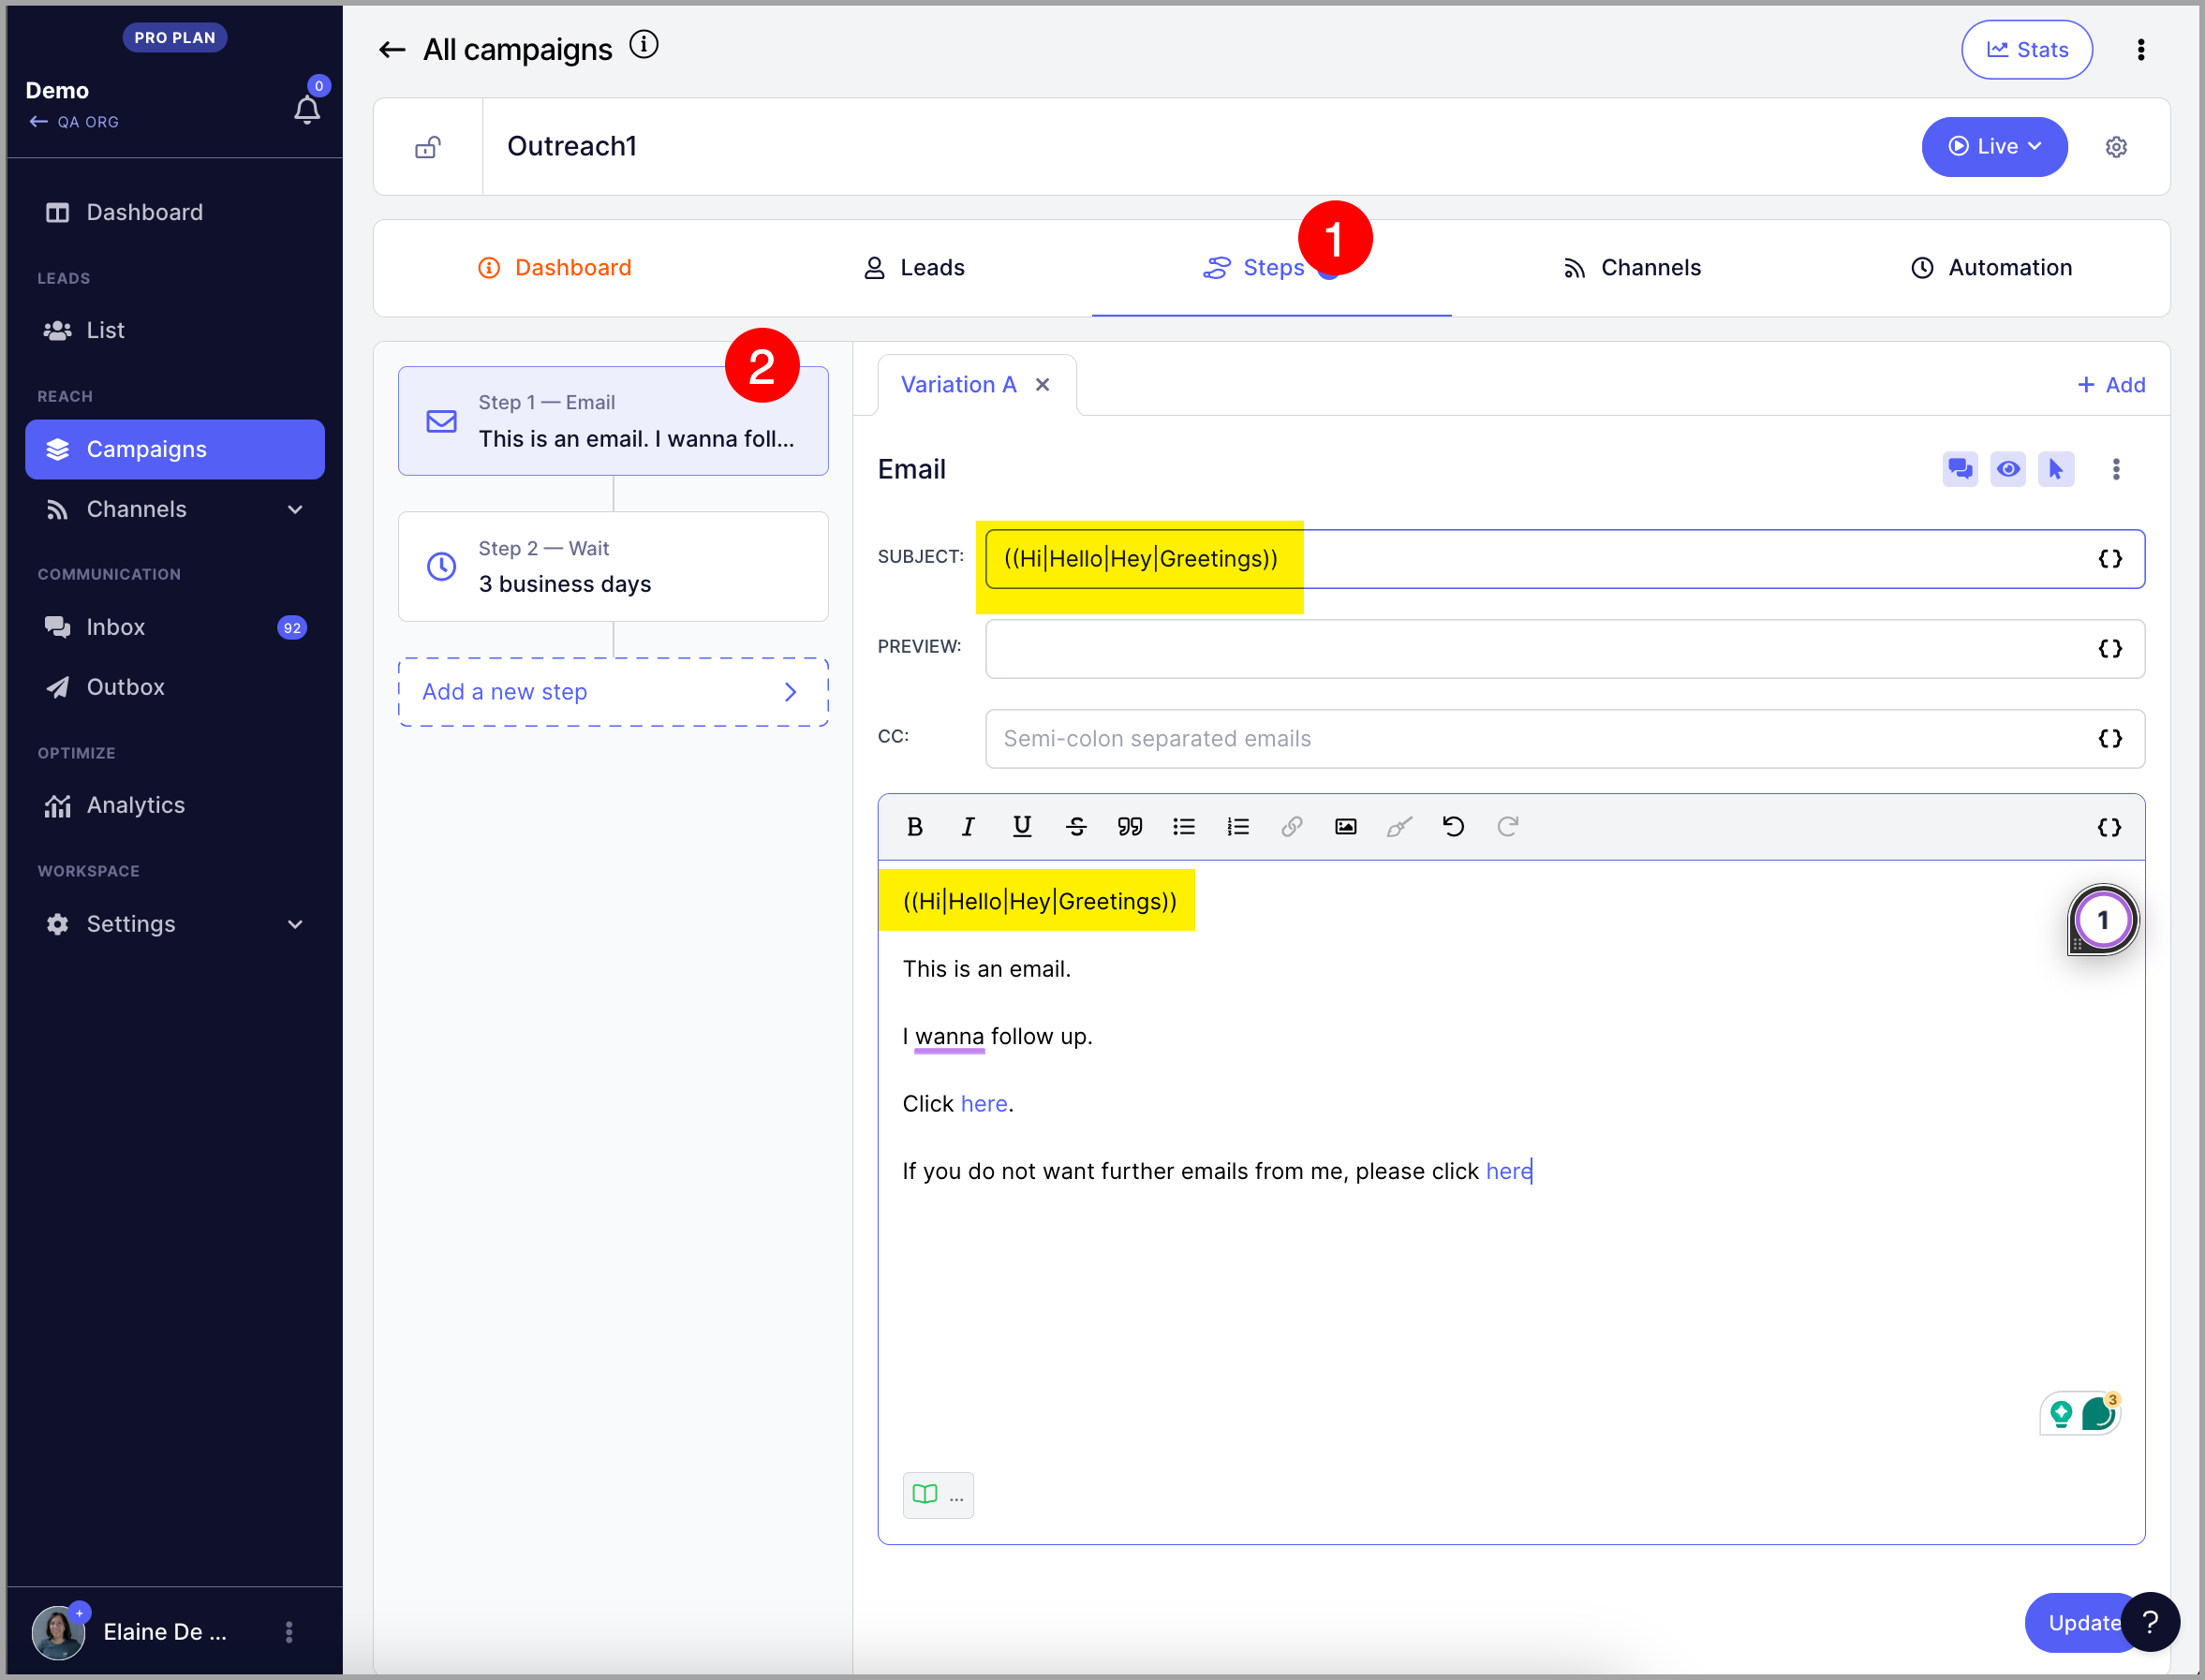Toggle underline formatting
The width and height of the screenshot is (2205, 1680).
(1022, 827)
